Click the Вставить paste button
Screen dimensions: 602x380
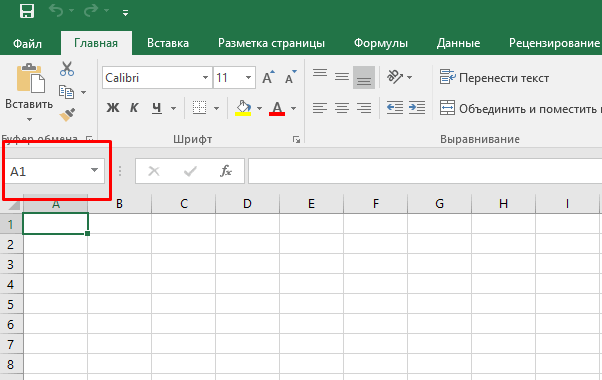click(29, 92)
